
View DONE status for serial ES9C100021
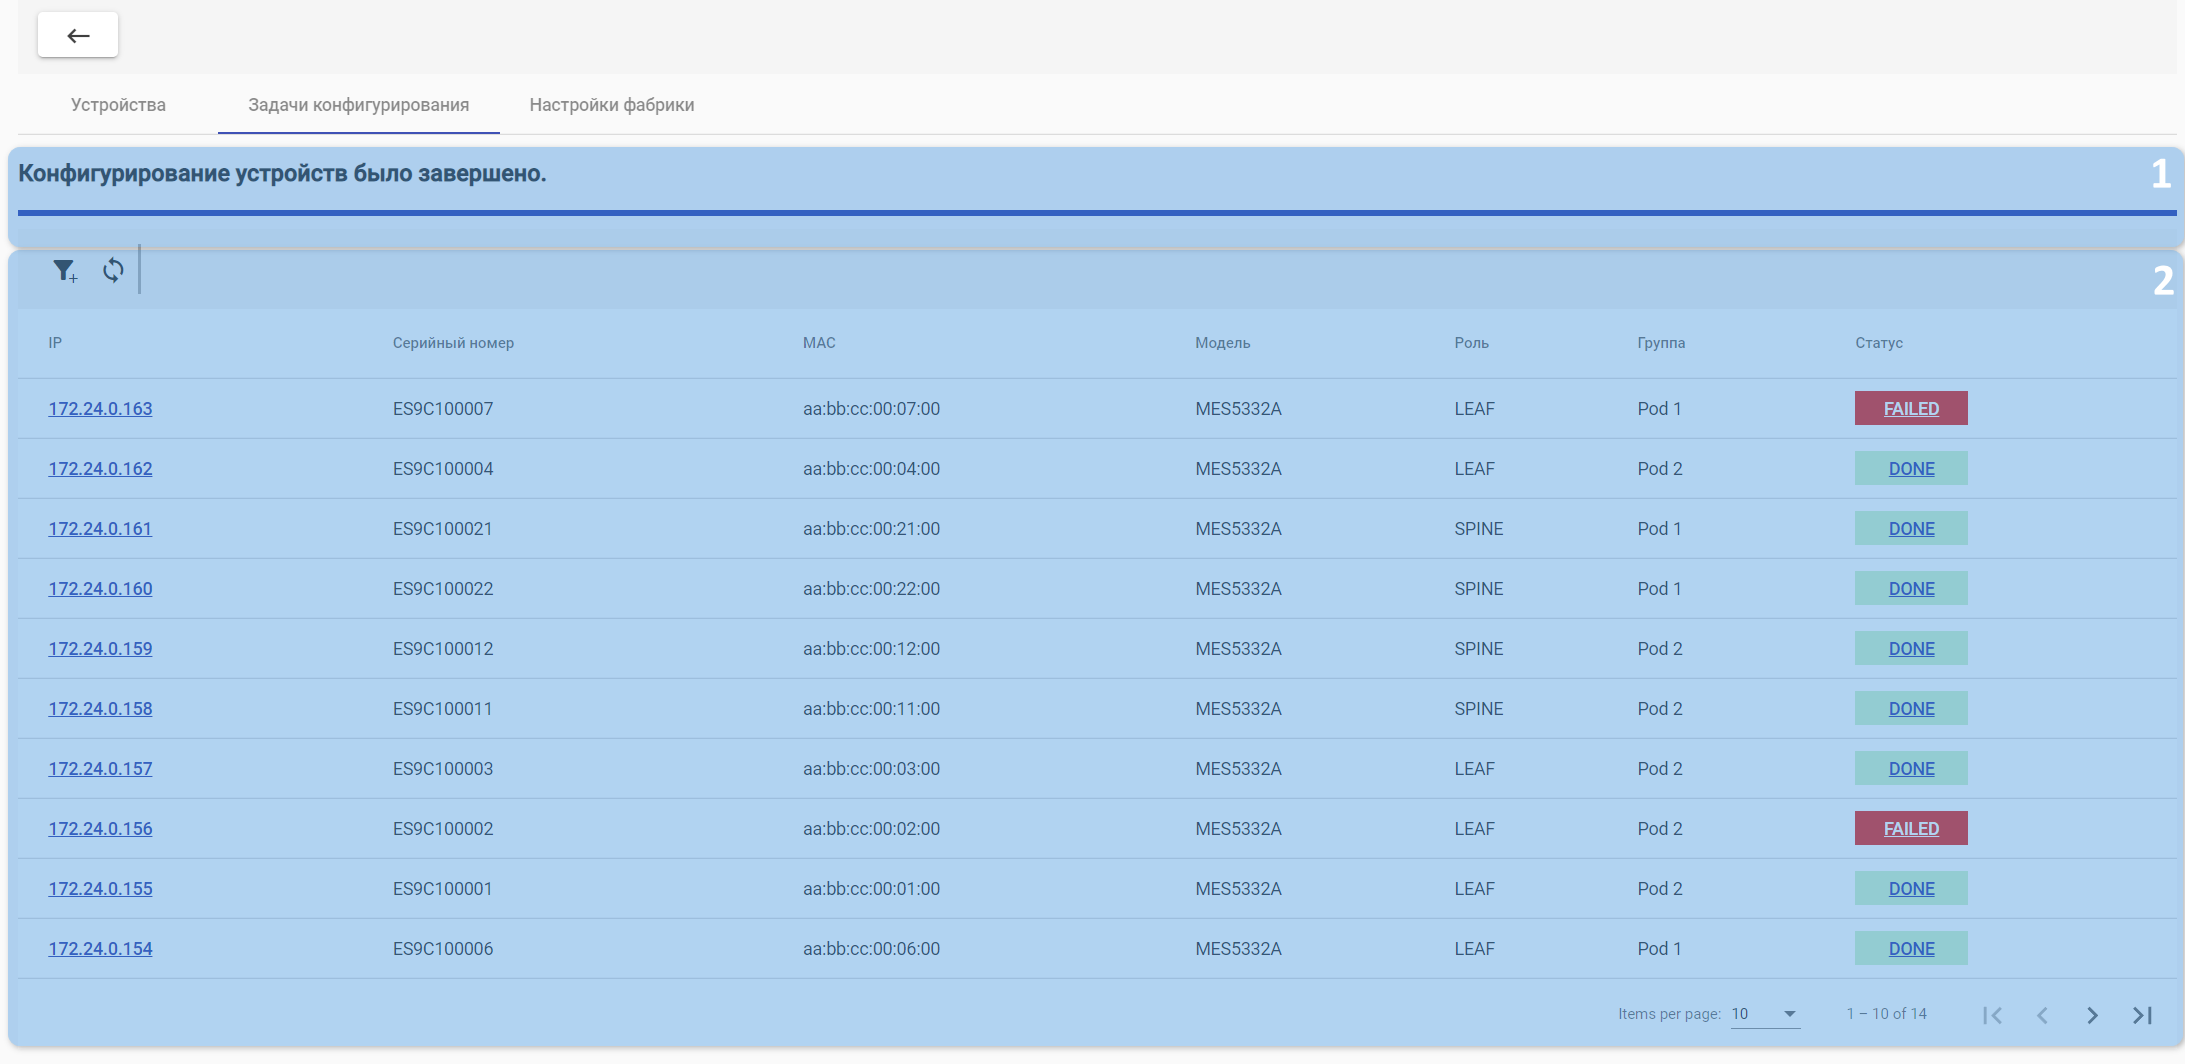1911,528
